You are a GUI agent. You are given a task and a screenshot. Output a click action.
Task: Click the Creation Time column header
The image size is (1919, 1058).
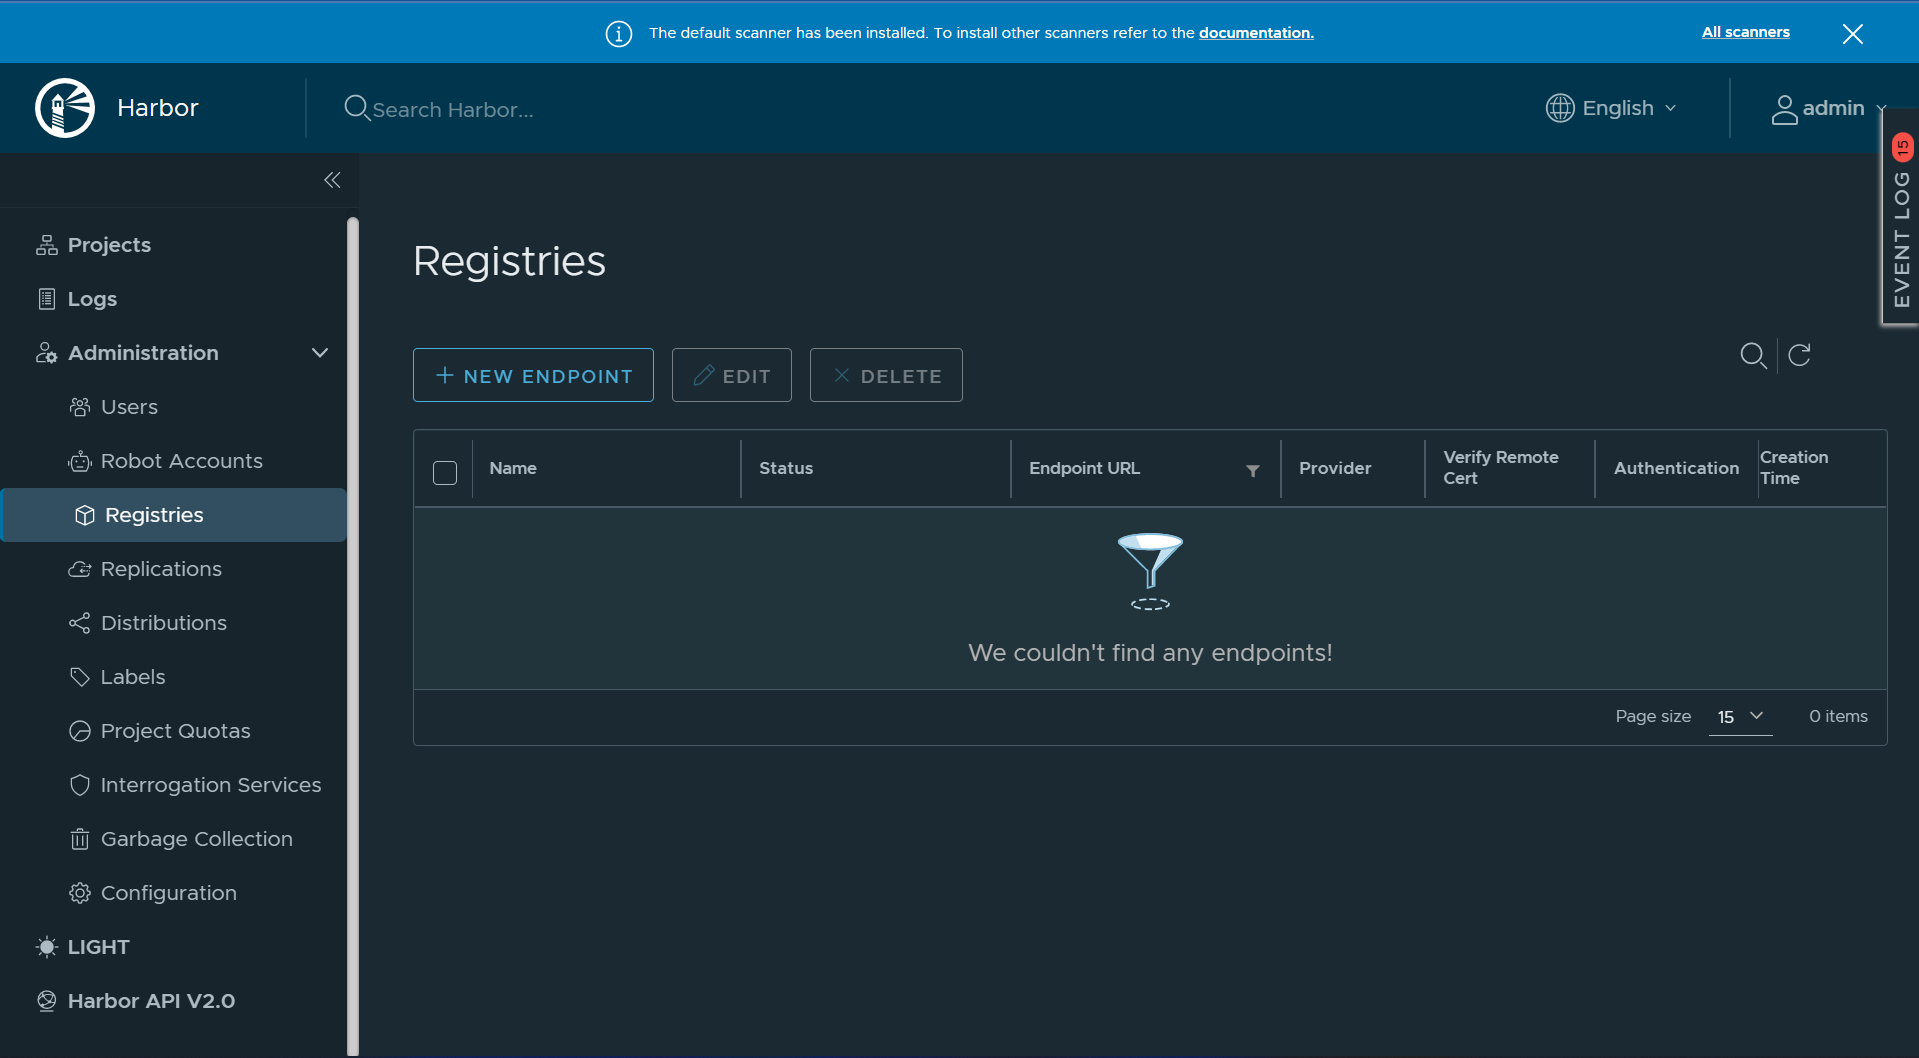pos(1794,468)
